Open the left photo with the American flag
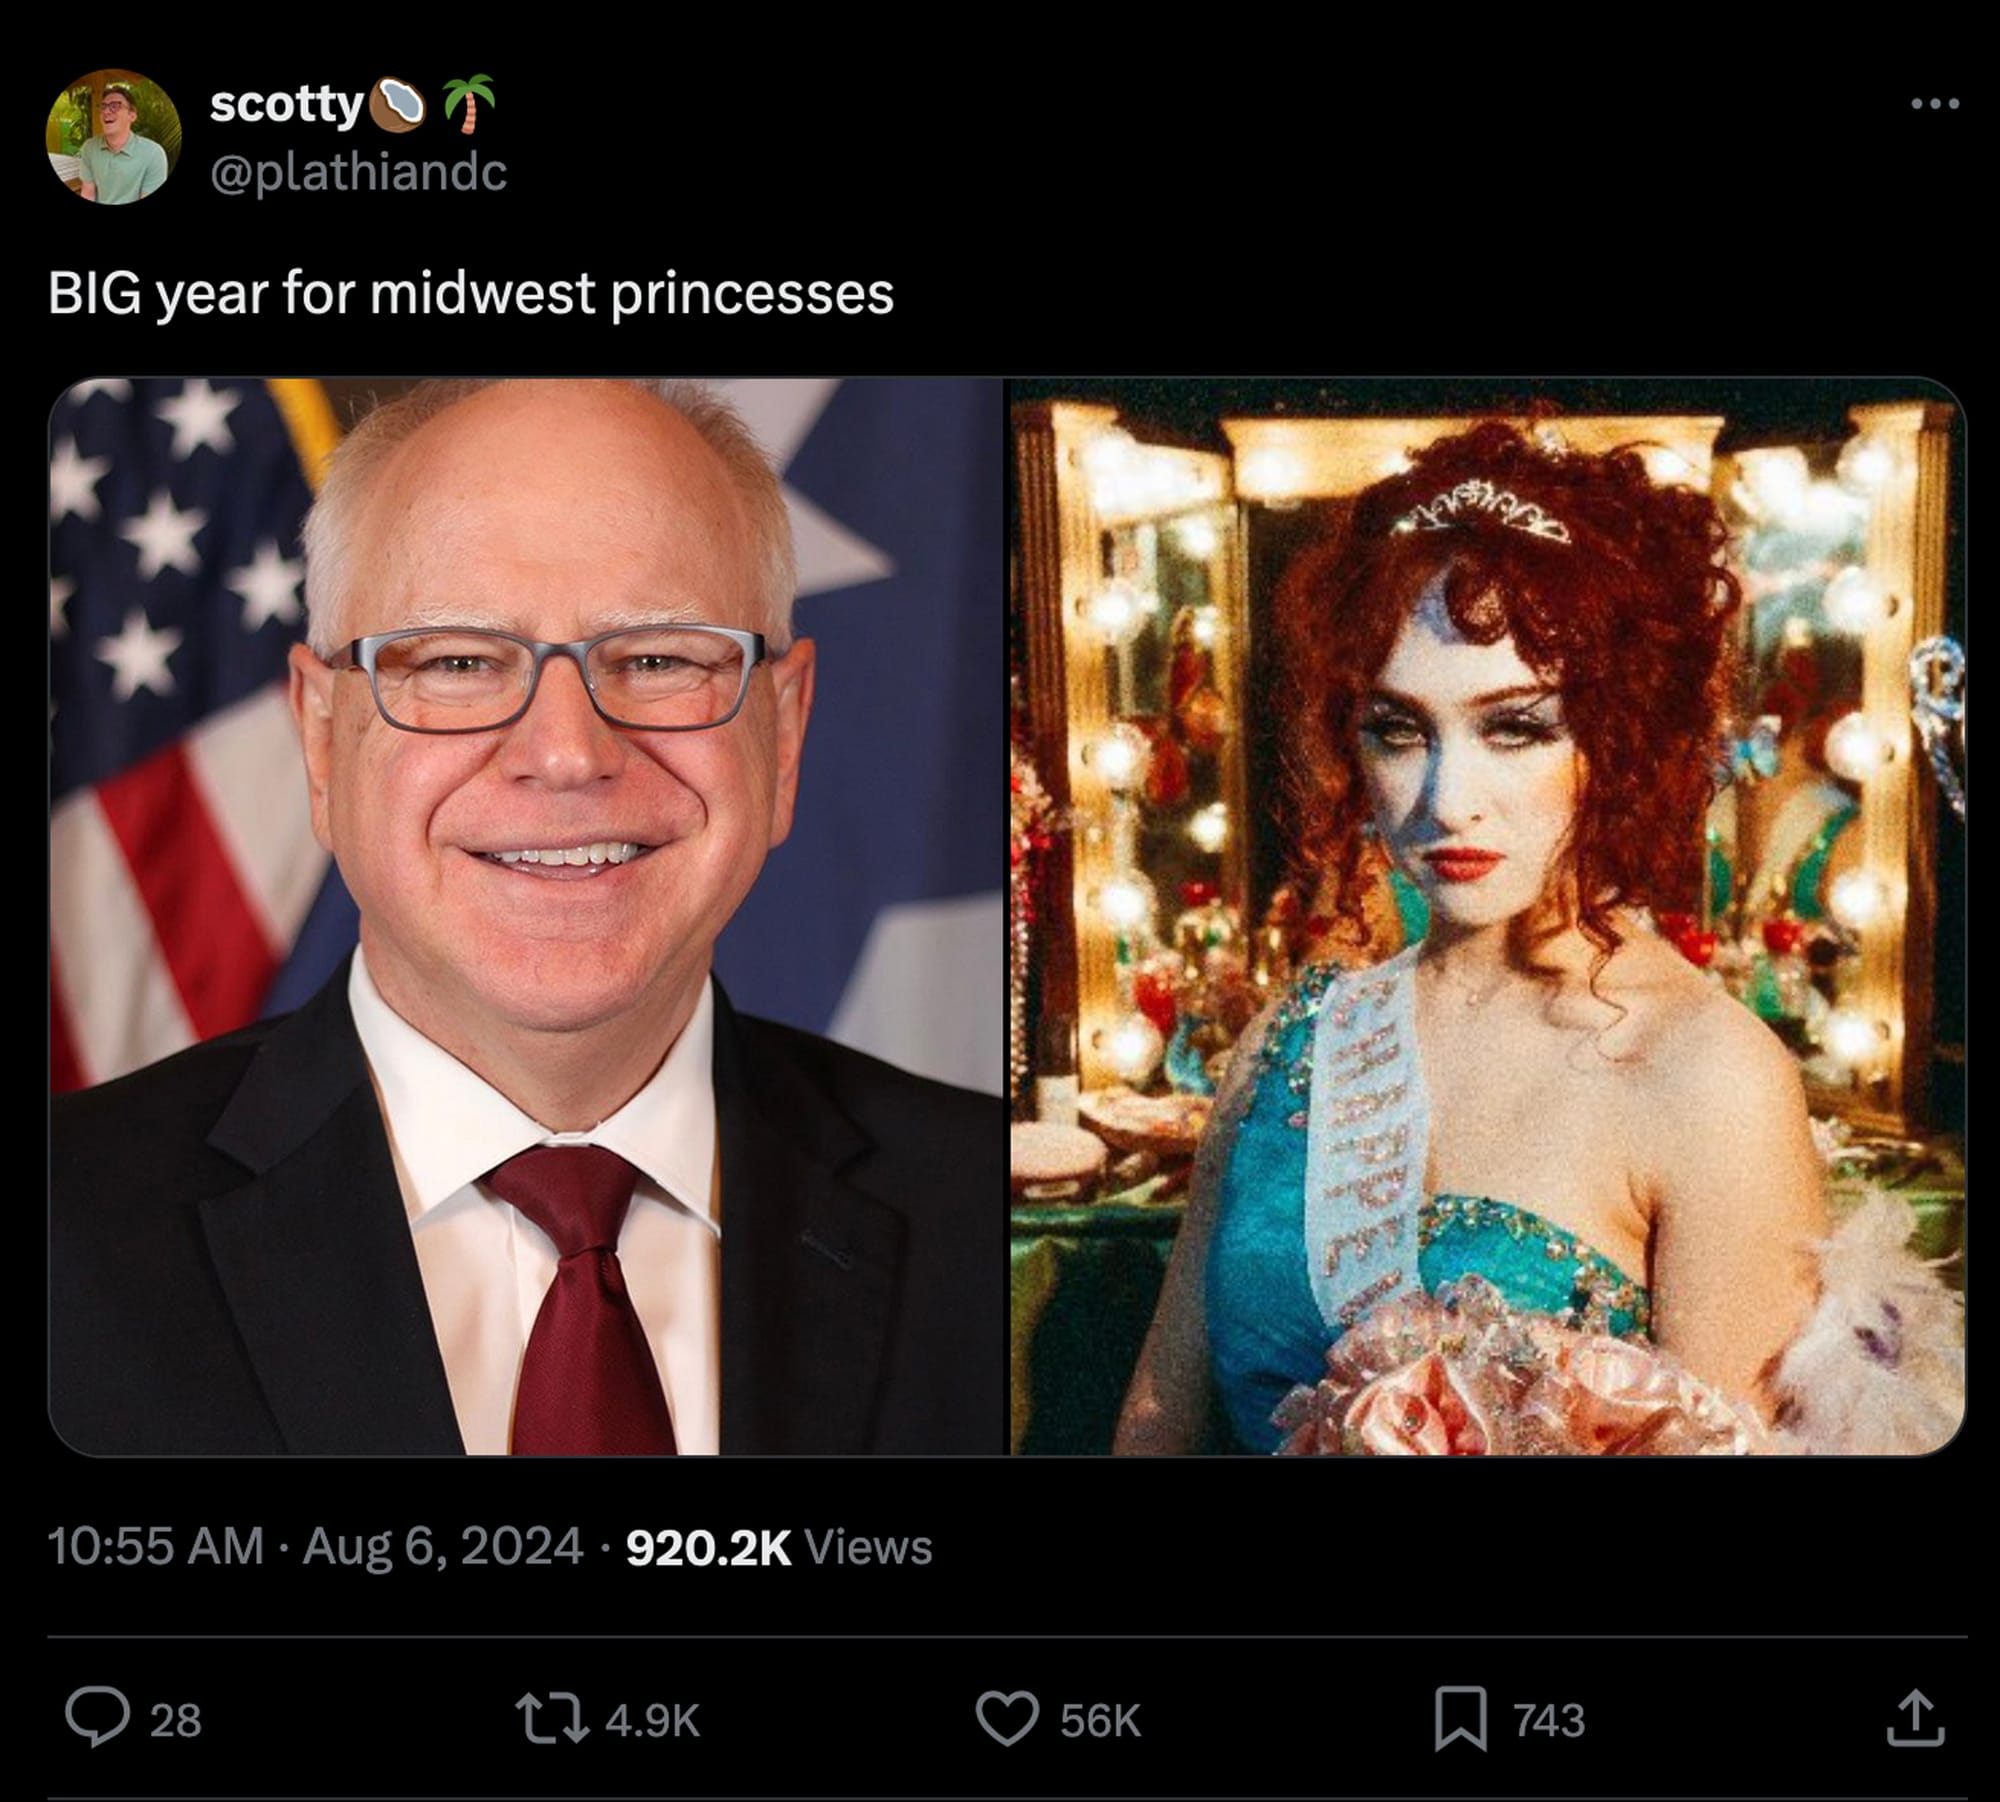Image resolution: width=2000 pixels, height=1802 pixels. coord(526,915)
